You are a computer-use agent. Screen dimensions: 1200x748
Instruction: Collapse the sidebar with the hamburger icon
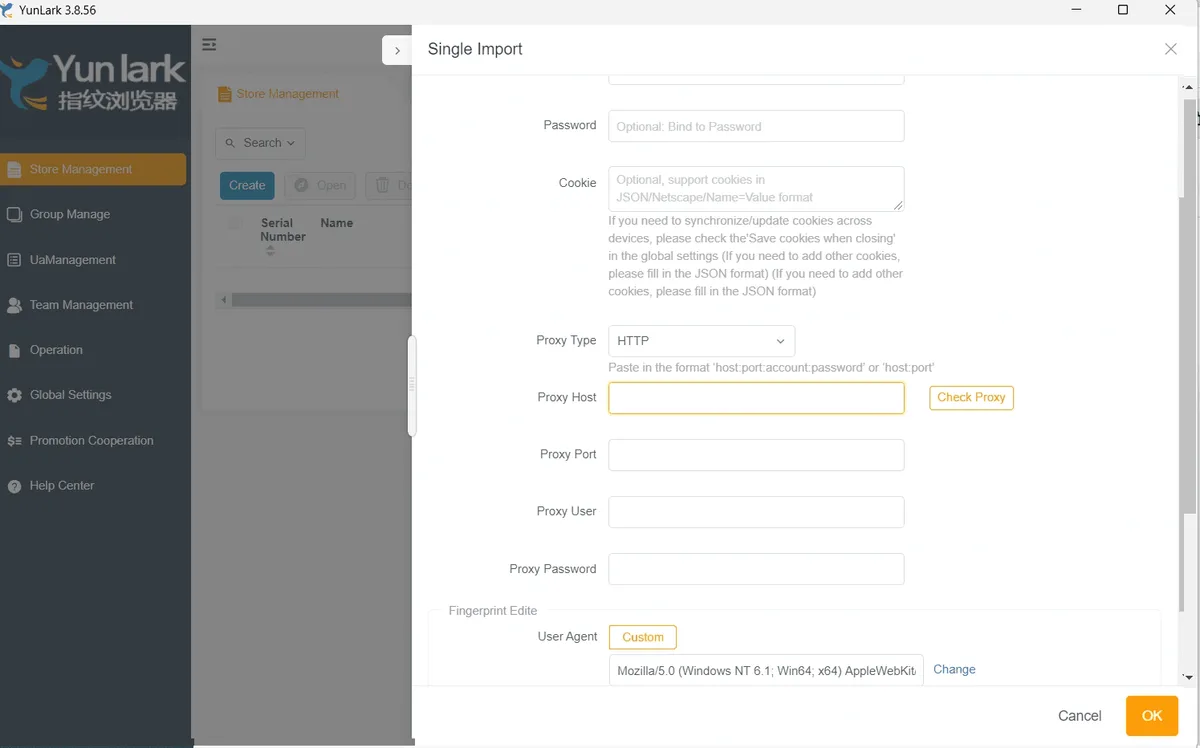209,45
